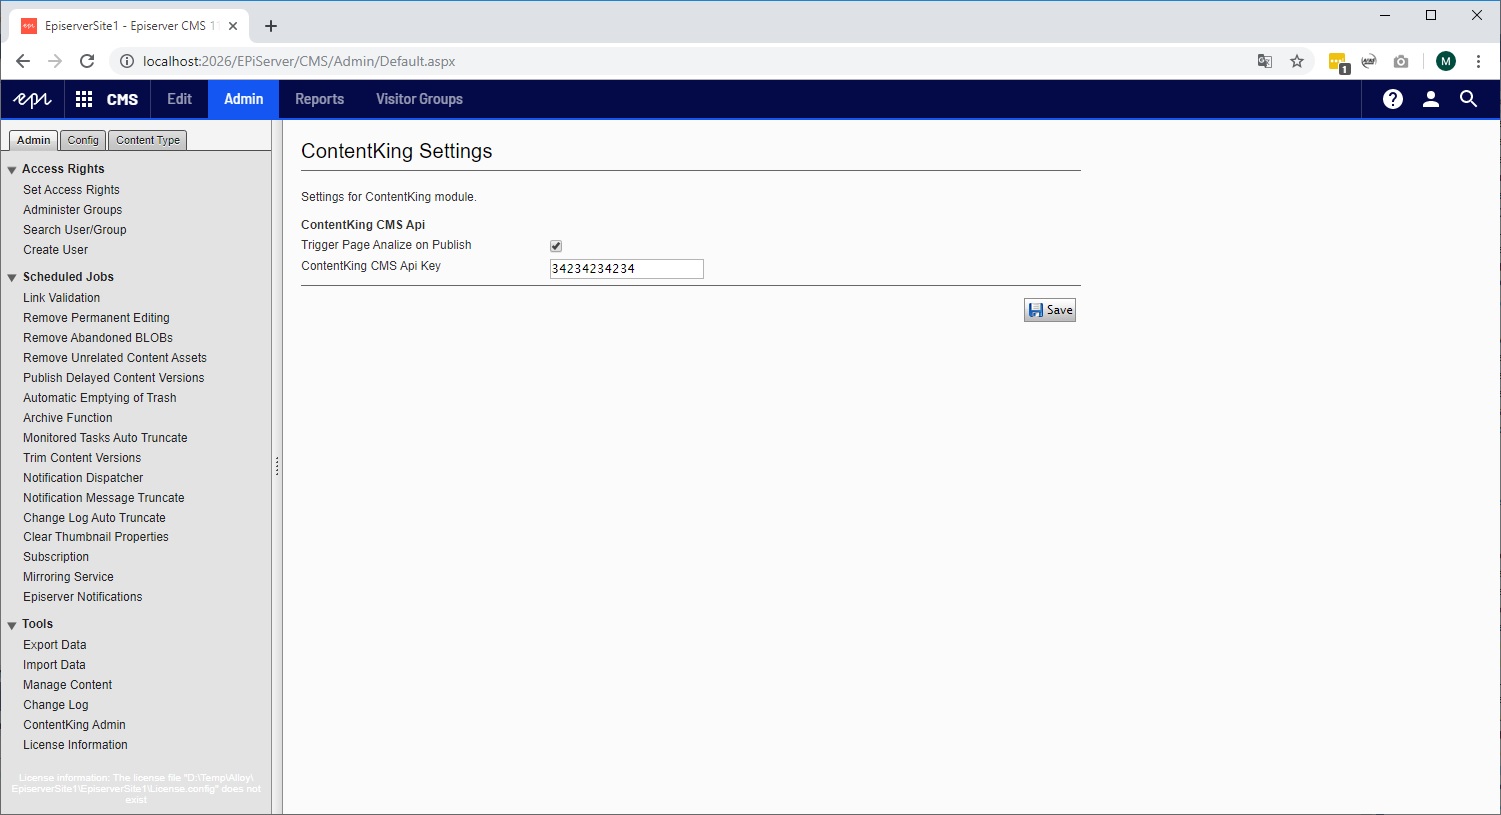Open Create User

[56, 250]
